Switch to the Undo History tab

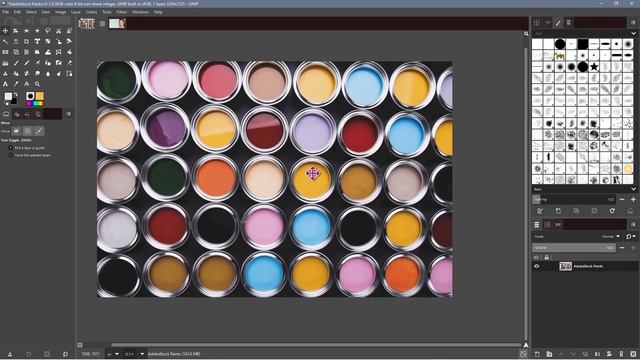tap(27, 114)
